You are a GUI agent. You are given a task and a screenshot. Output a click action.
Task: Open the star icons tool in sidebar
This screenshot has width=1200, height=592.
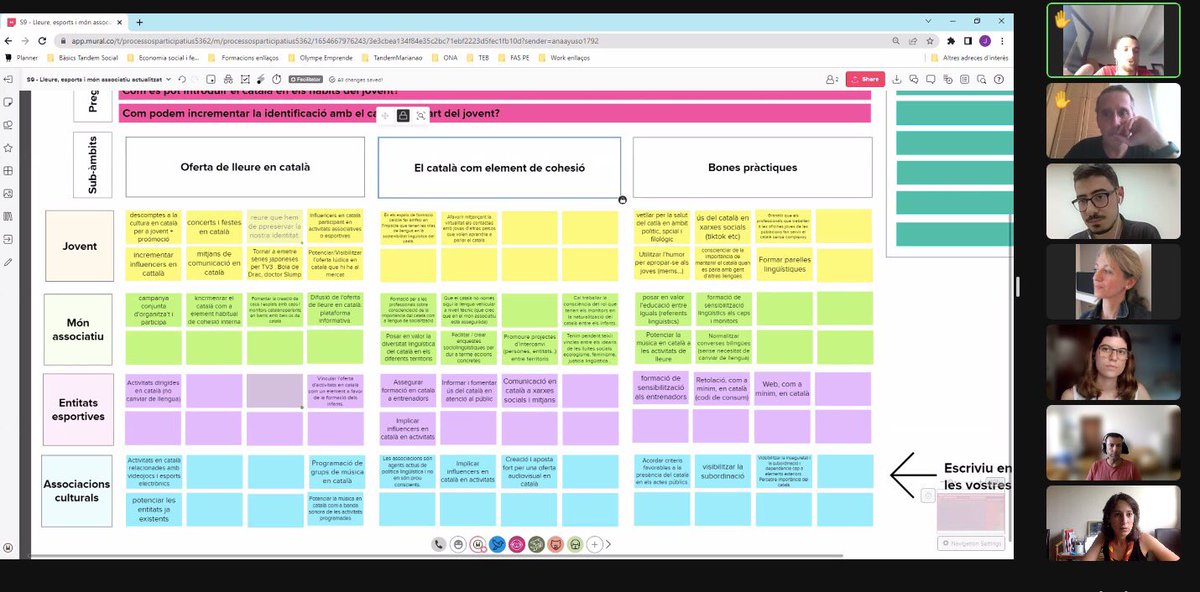[8, 148]
